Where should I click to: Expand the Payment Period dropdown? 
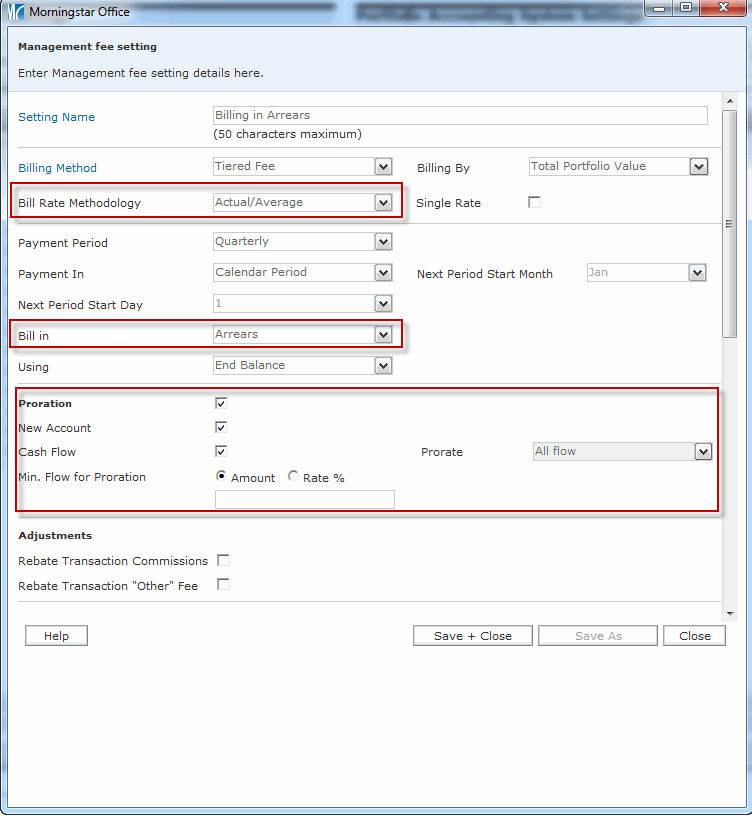tap(383, 242)
